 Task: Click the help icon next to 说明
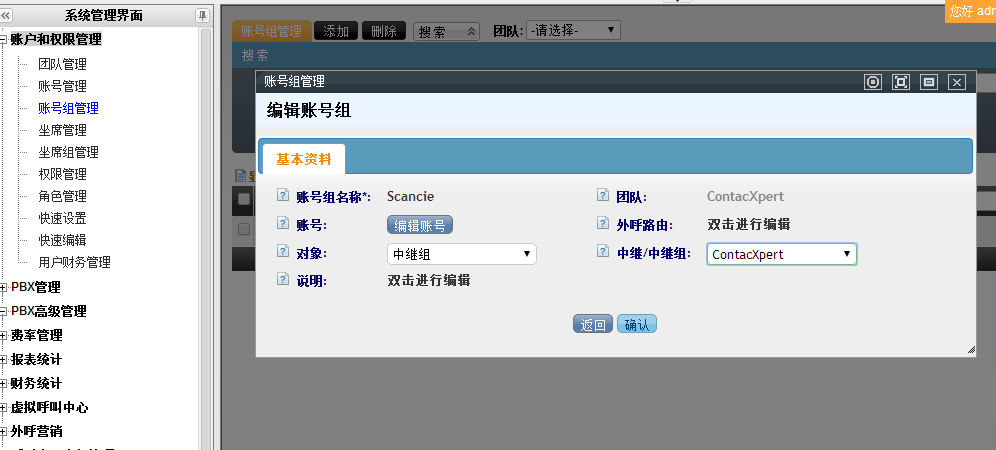pos(283,281)
